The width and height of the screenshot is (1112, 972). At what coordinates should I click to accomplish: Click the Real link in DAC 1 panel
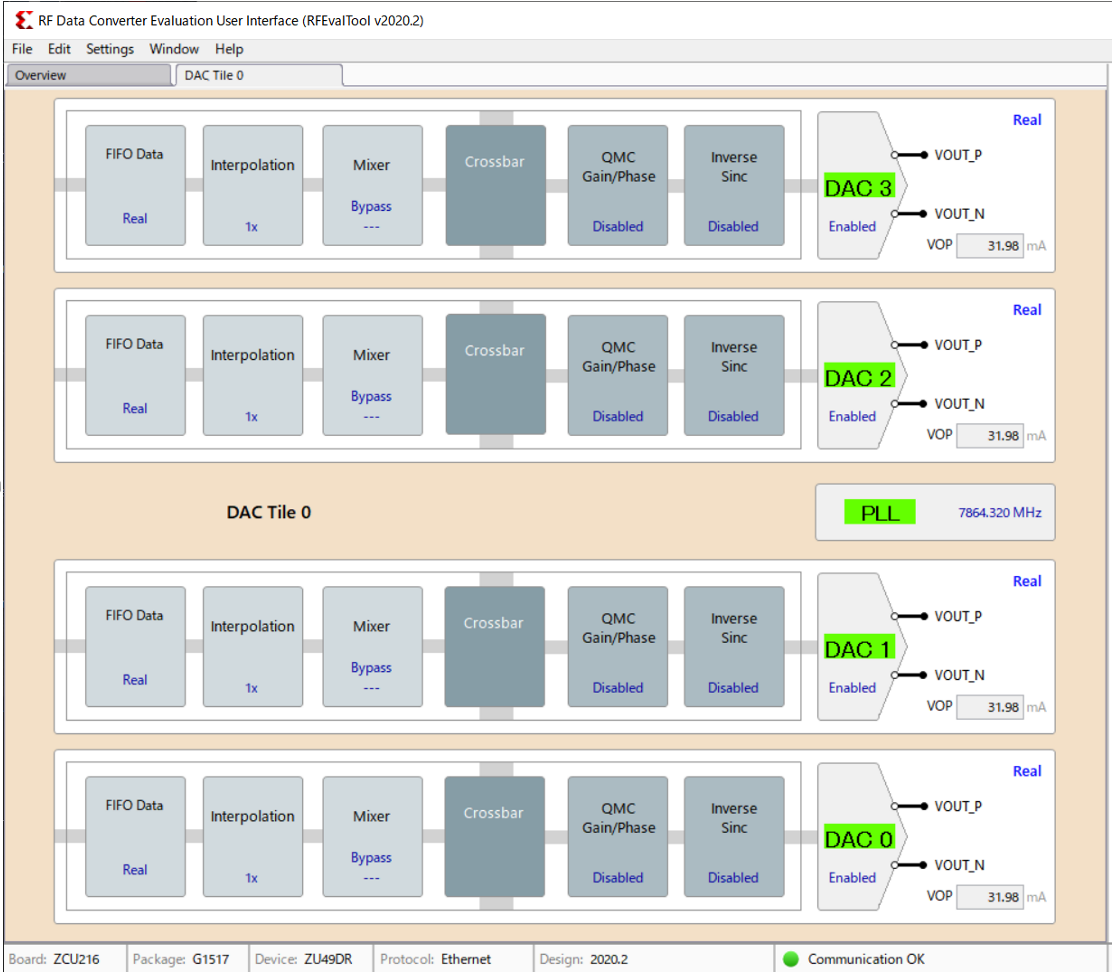click(x=1027, y=581)
